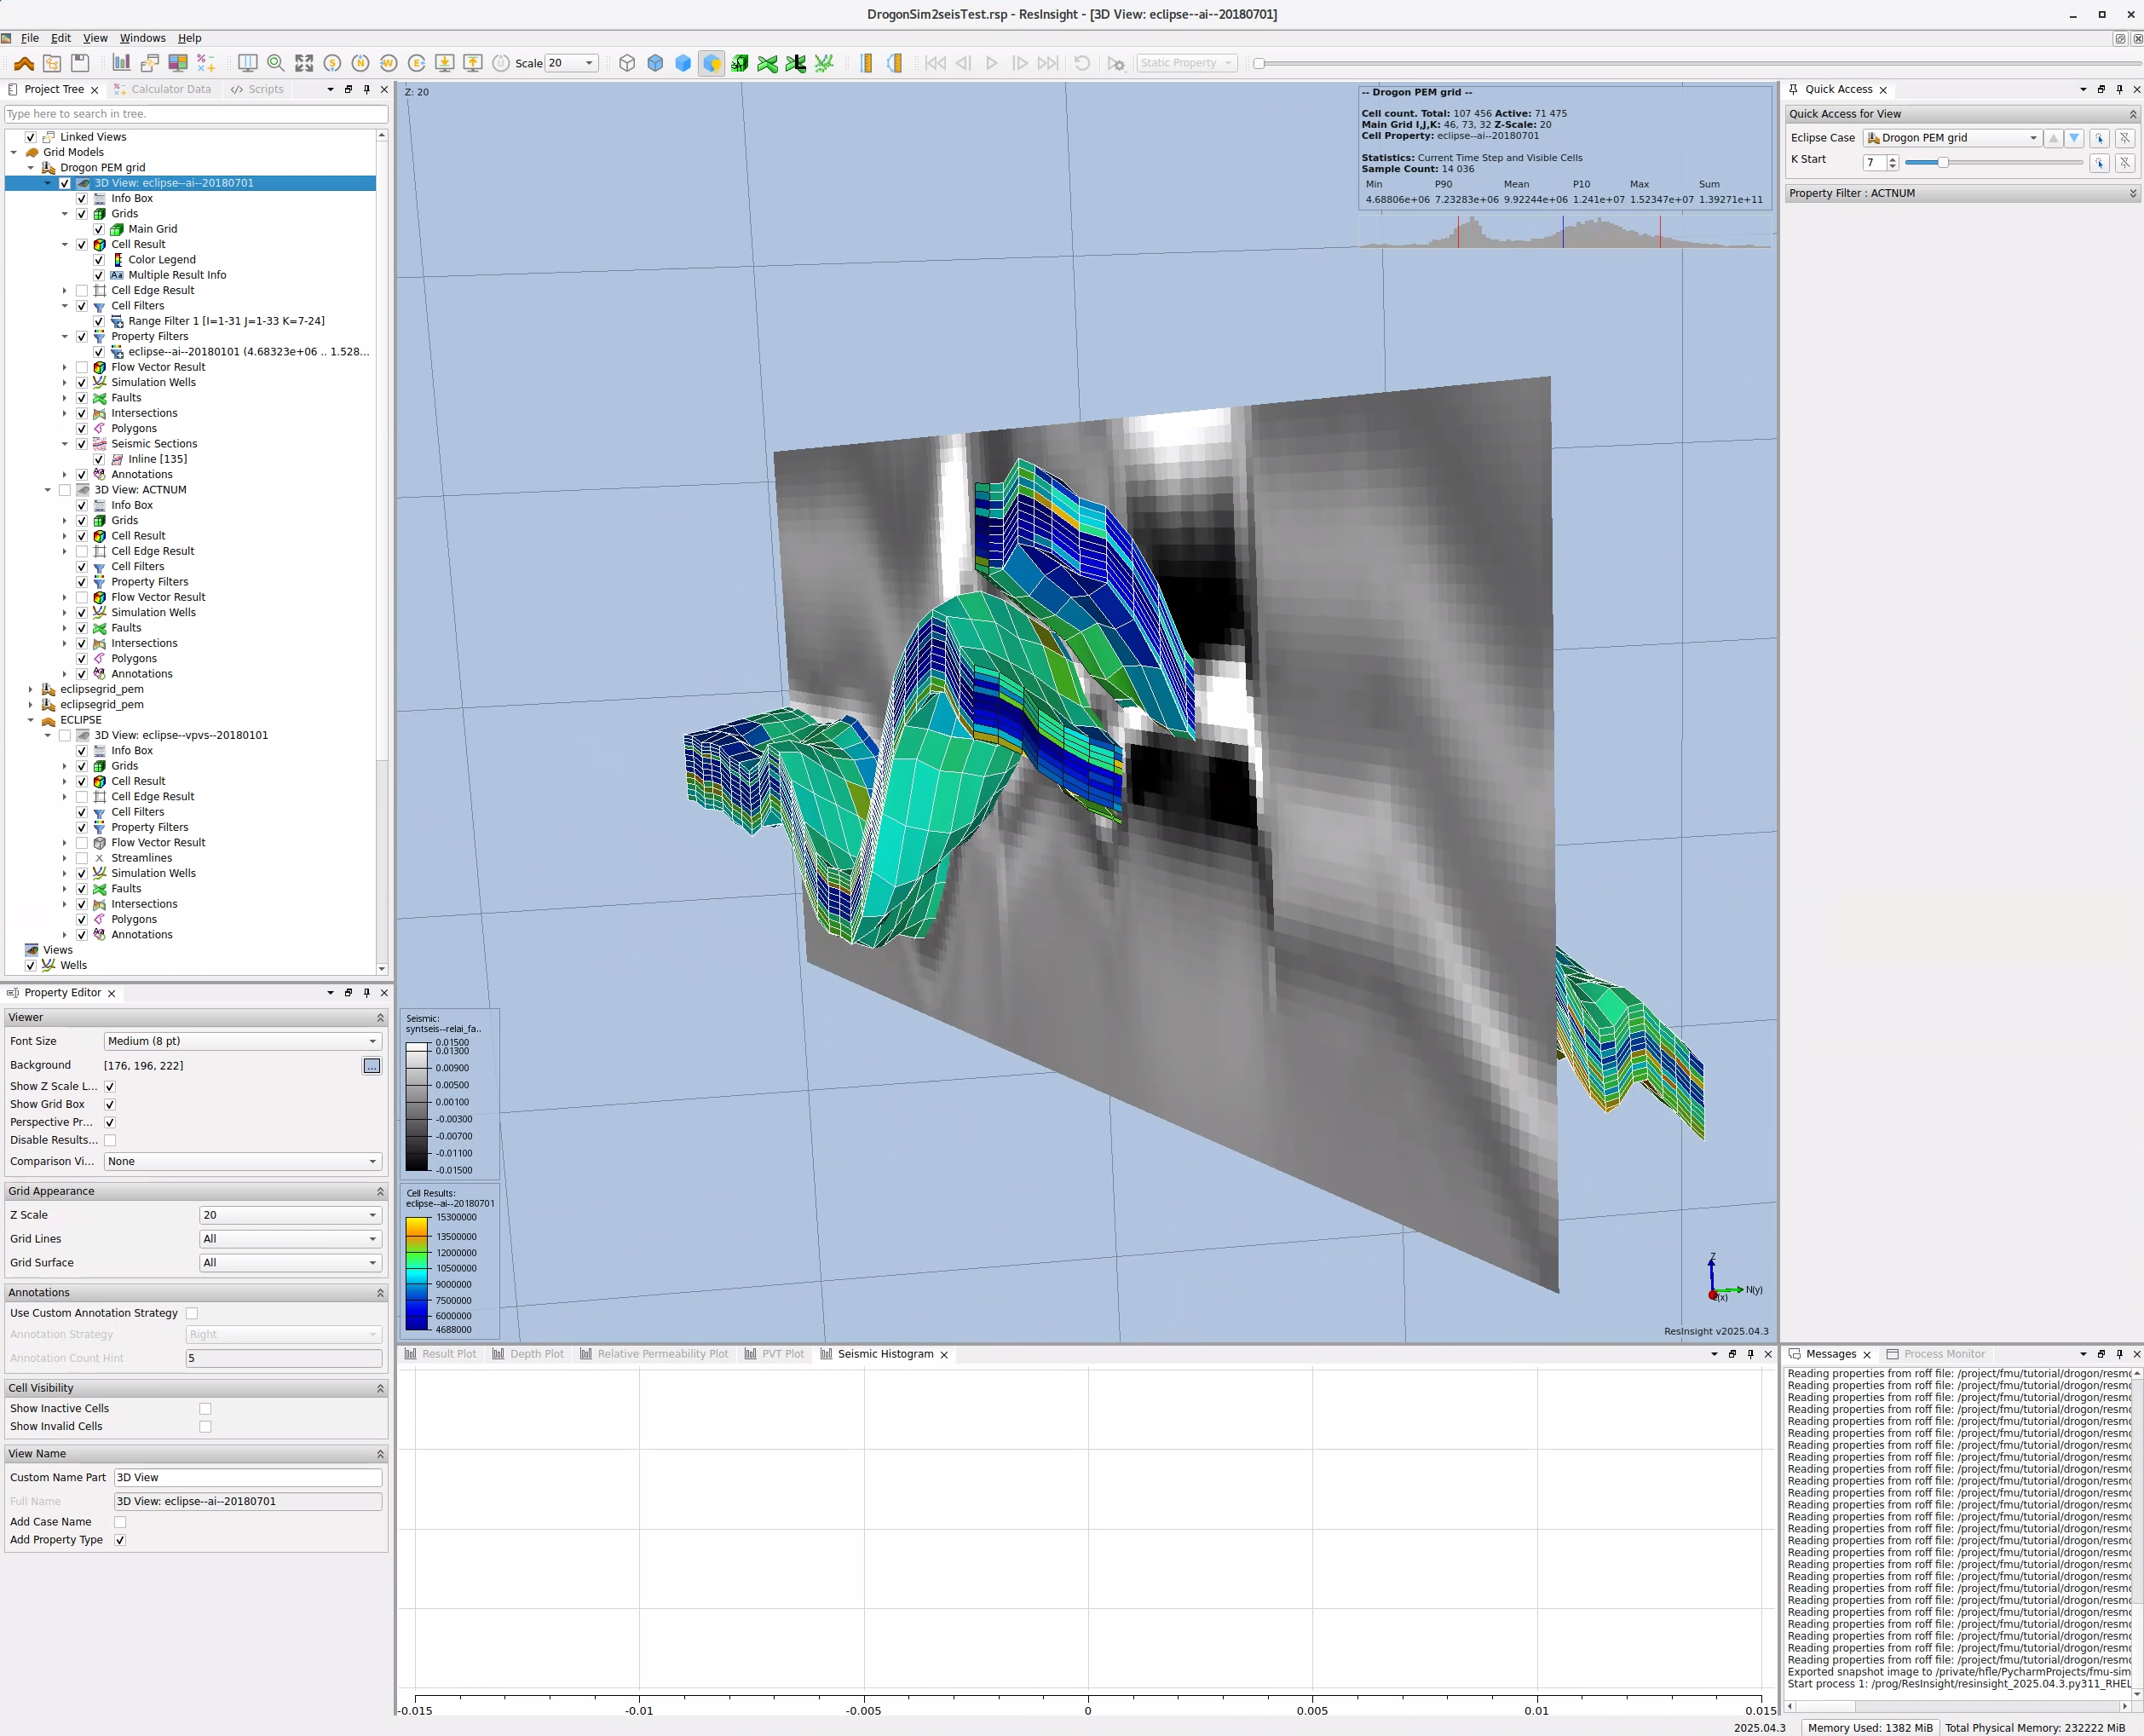Screen dimensions: 2144x1736
Task: Check Use Custom Annotation Strategy
Action: point(192,1313)
